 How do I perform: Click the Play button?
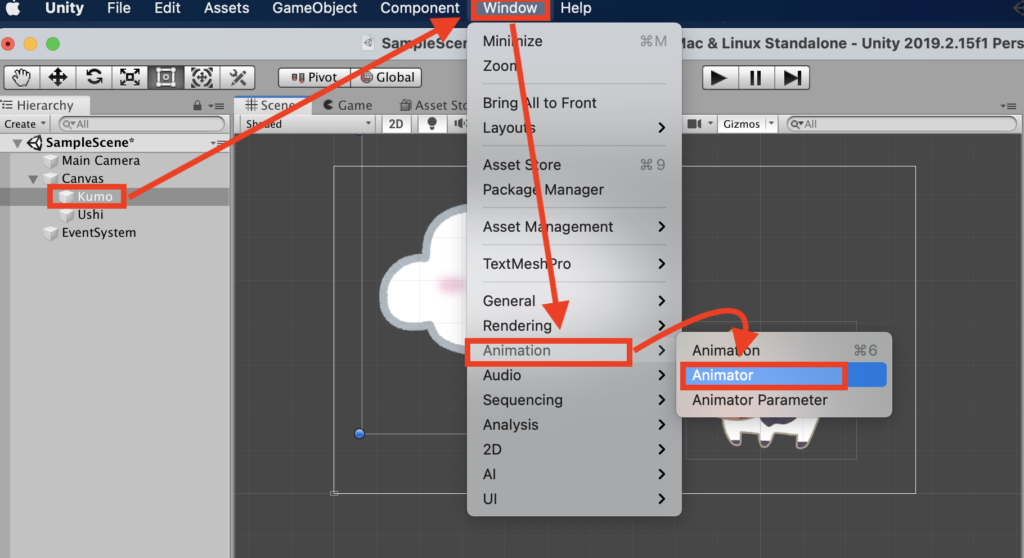click(720, 78)
